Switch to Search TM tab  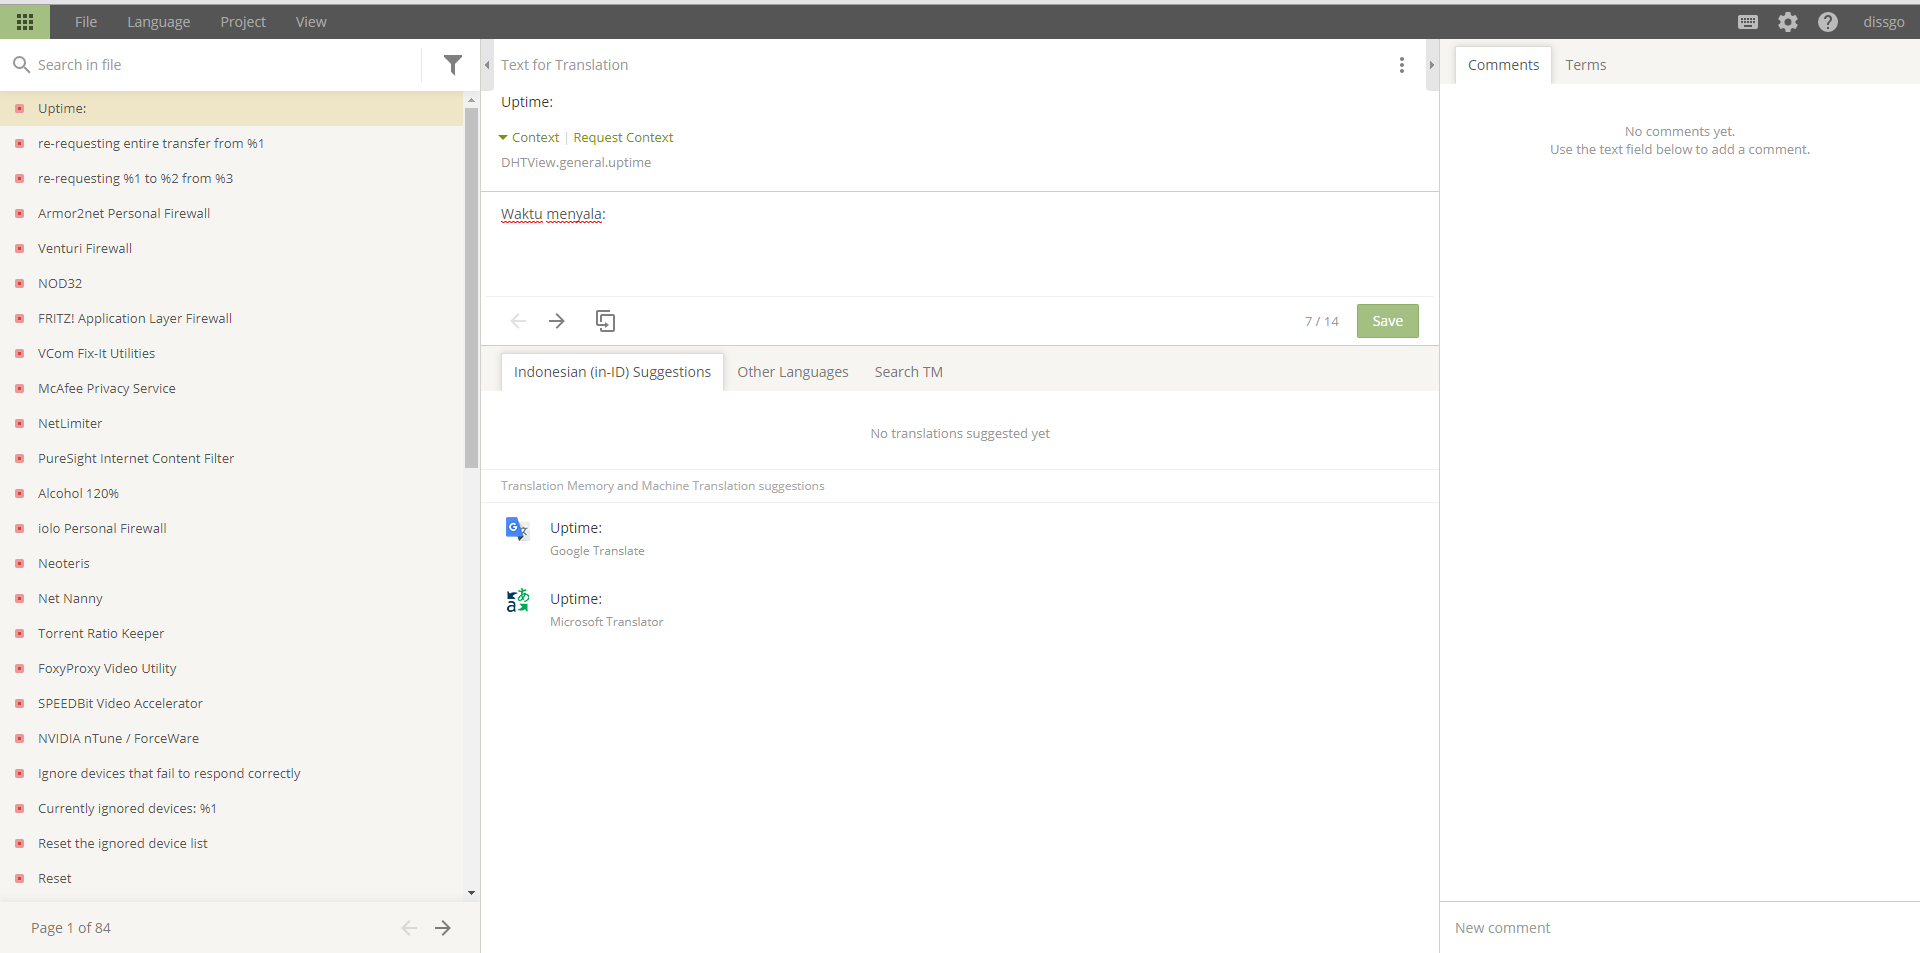coord(909,372)
